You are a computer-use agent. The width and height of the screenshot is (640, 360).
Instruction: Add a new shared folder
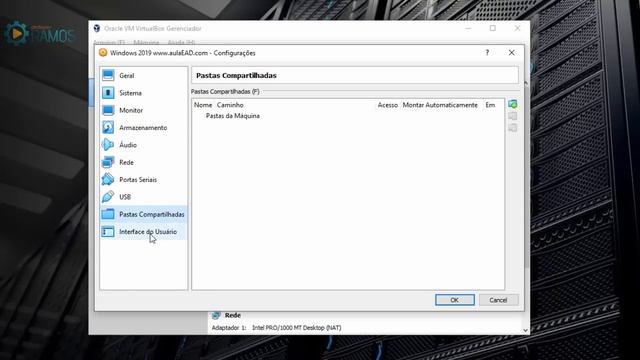tap(513, 104)
